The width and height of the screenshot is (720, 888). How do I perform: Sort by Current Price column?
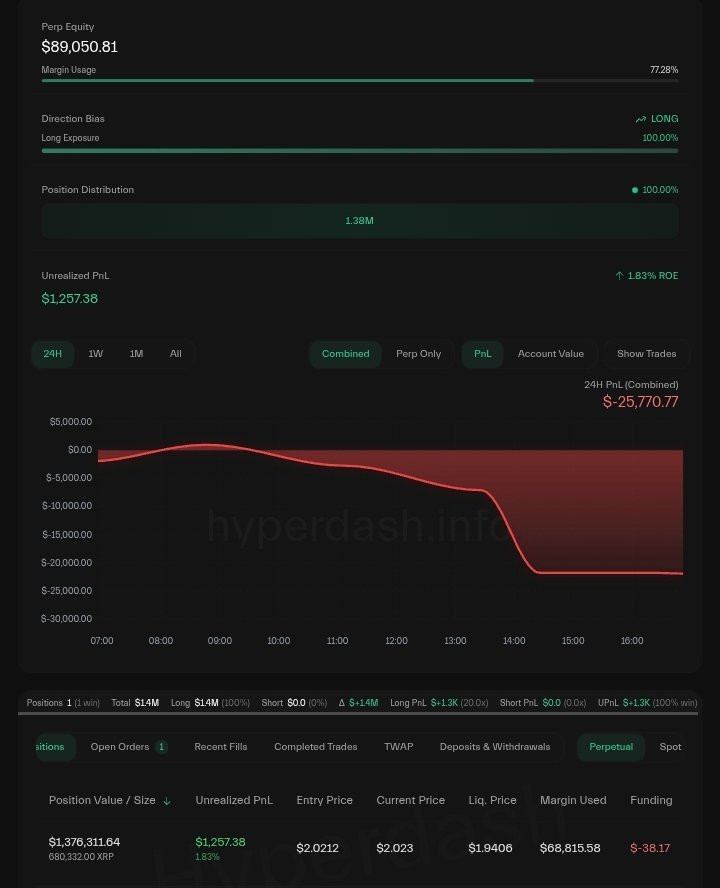(411, 800)
